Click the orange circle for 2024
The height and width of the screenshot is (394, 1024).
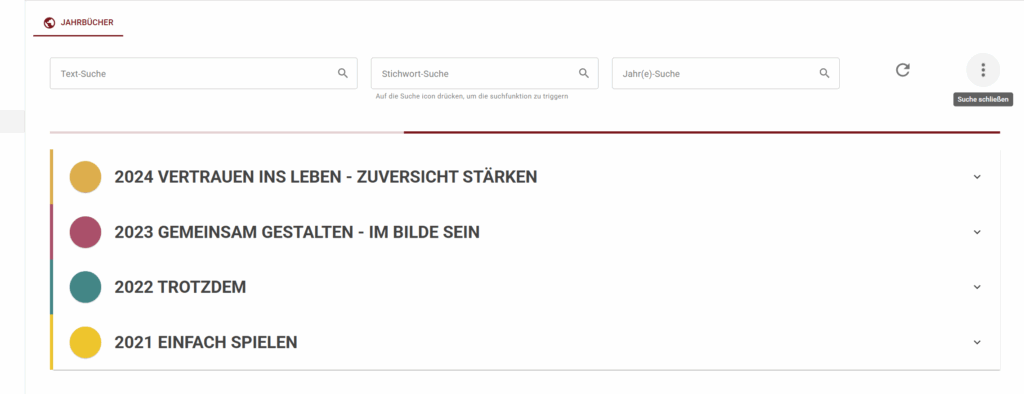(86, 177)
